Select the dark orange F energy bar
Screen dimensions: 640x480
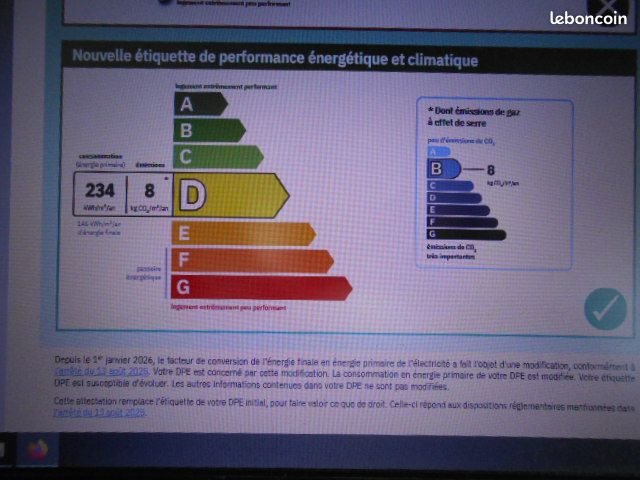click(252, 261)
